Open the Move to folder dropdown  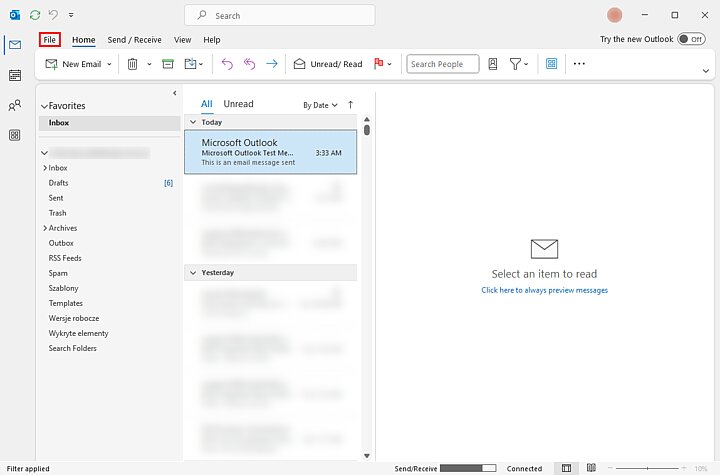[194, 64]
